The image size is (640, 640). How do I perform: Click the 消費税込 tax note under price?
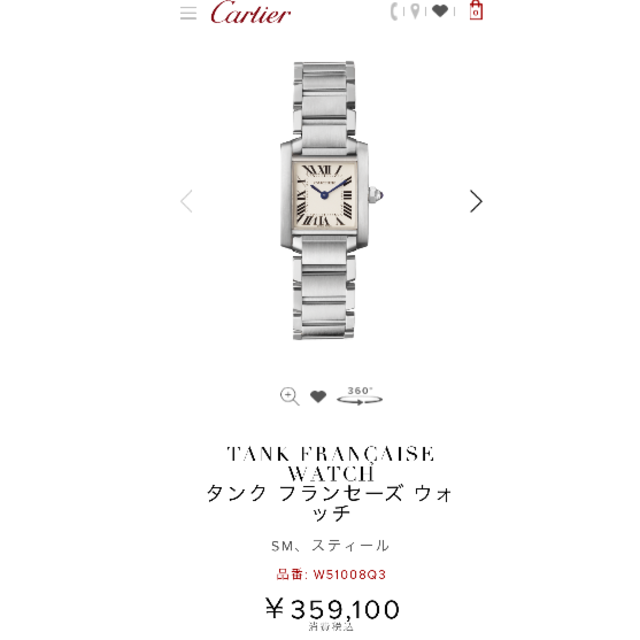(x=331, y=626)
